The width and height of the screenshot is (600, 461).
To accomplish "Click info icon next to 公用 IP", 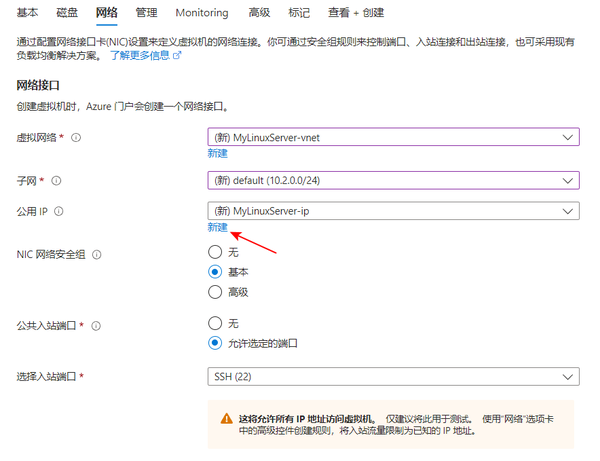I will 59,211.
